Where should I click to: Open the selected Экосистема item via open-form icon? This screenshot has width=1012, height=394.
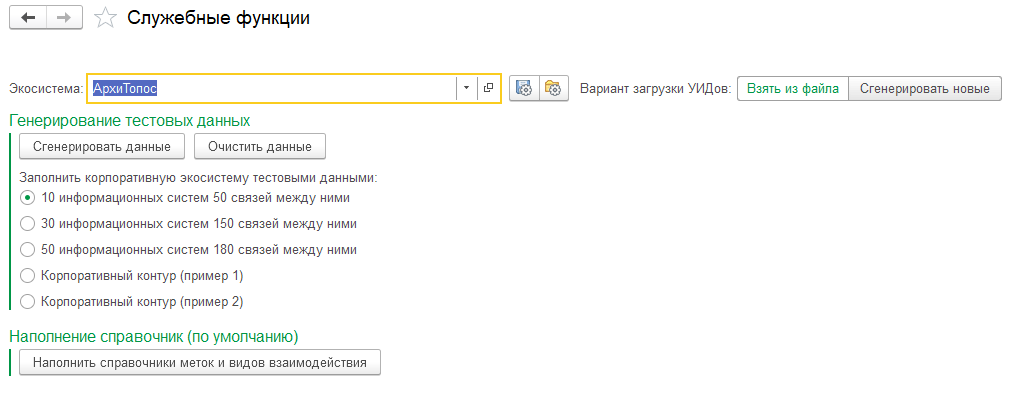pos(488,88)
